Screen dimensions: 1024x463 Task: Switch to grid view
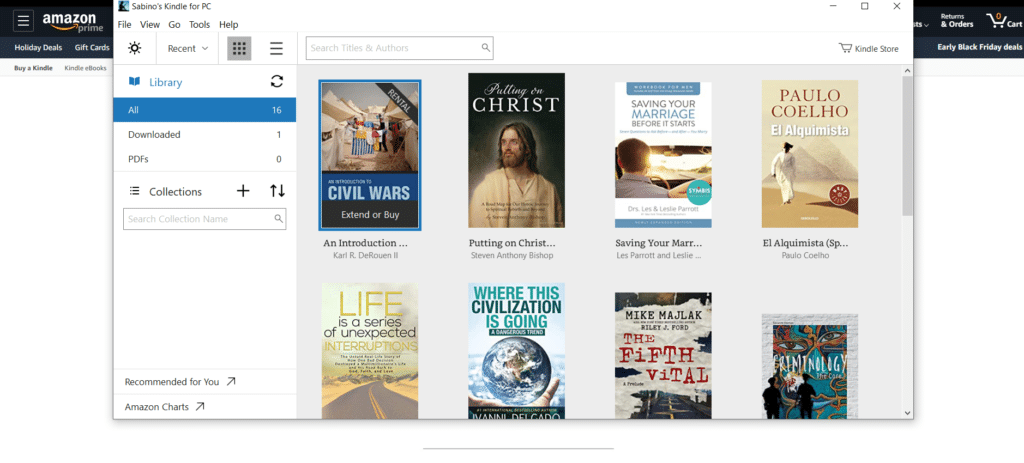(239, 48)
